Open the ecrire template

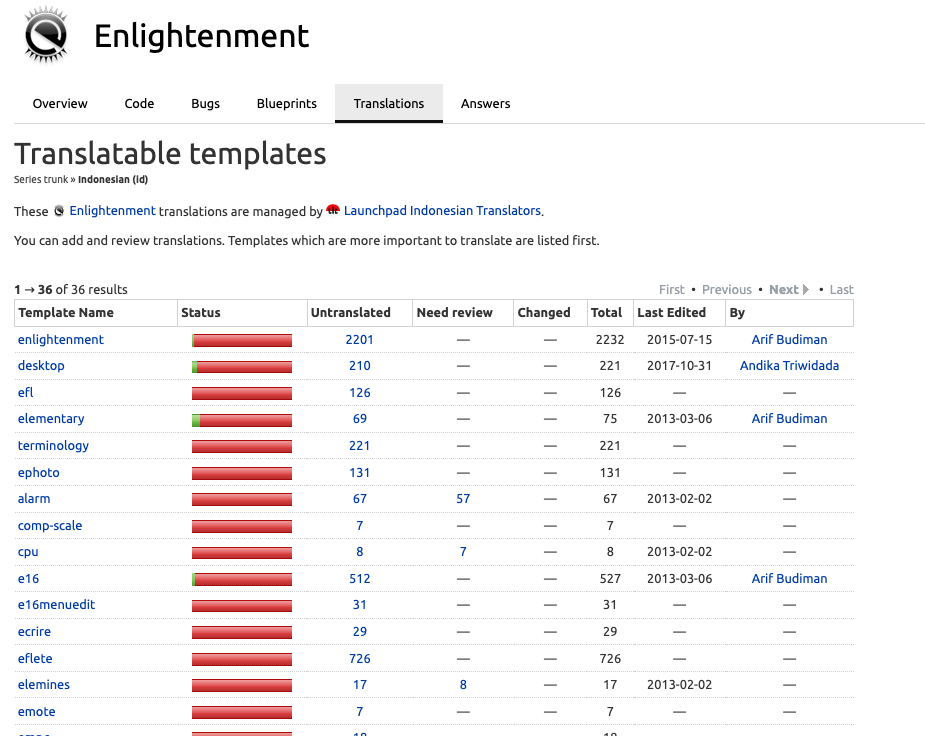point(34,632)
